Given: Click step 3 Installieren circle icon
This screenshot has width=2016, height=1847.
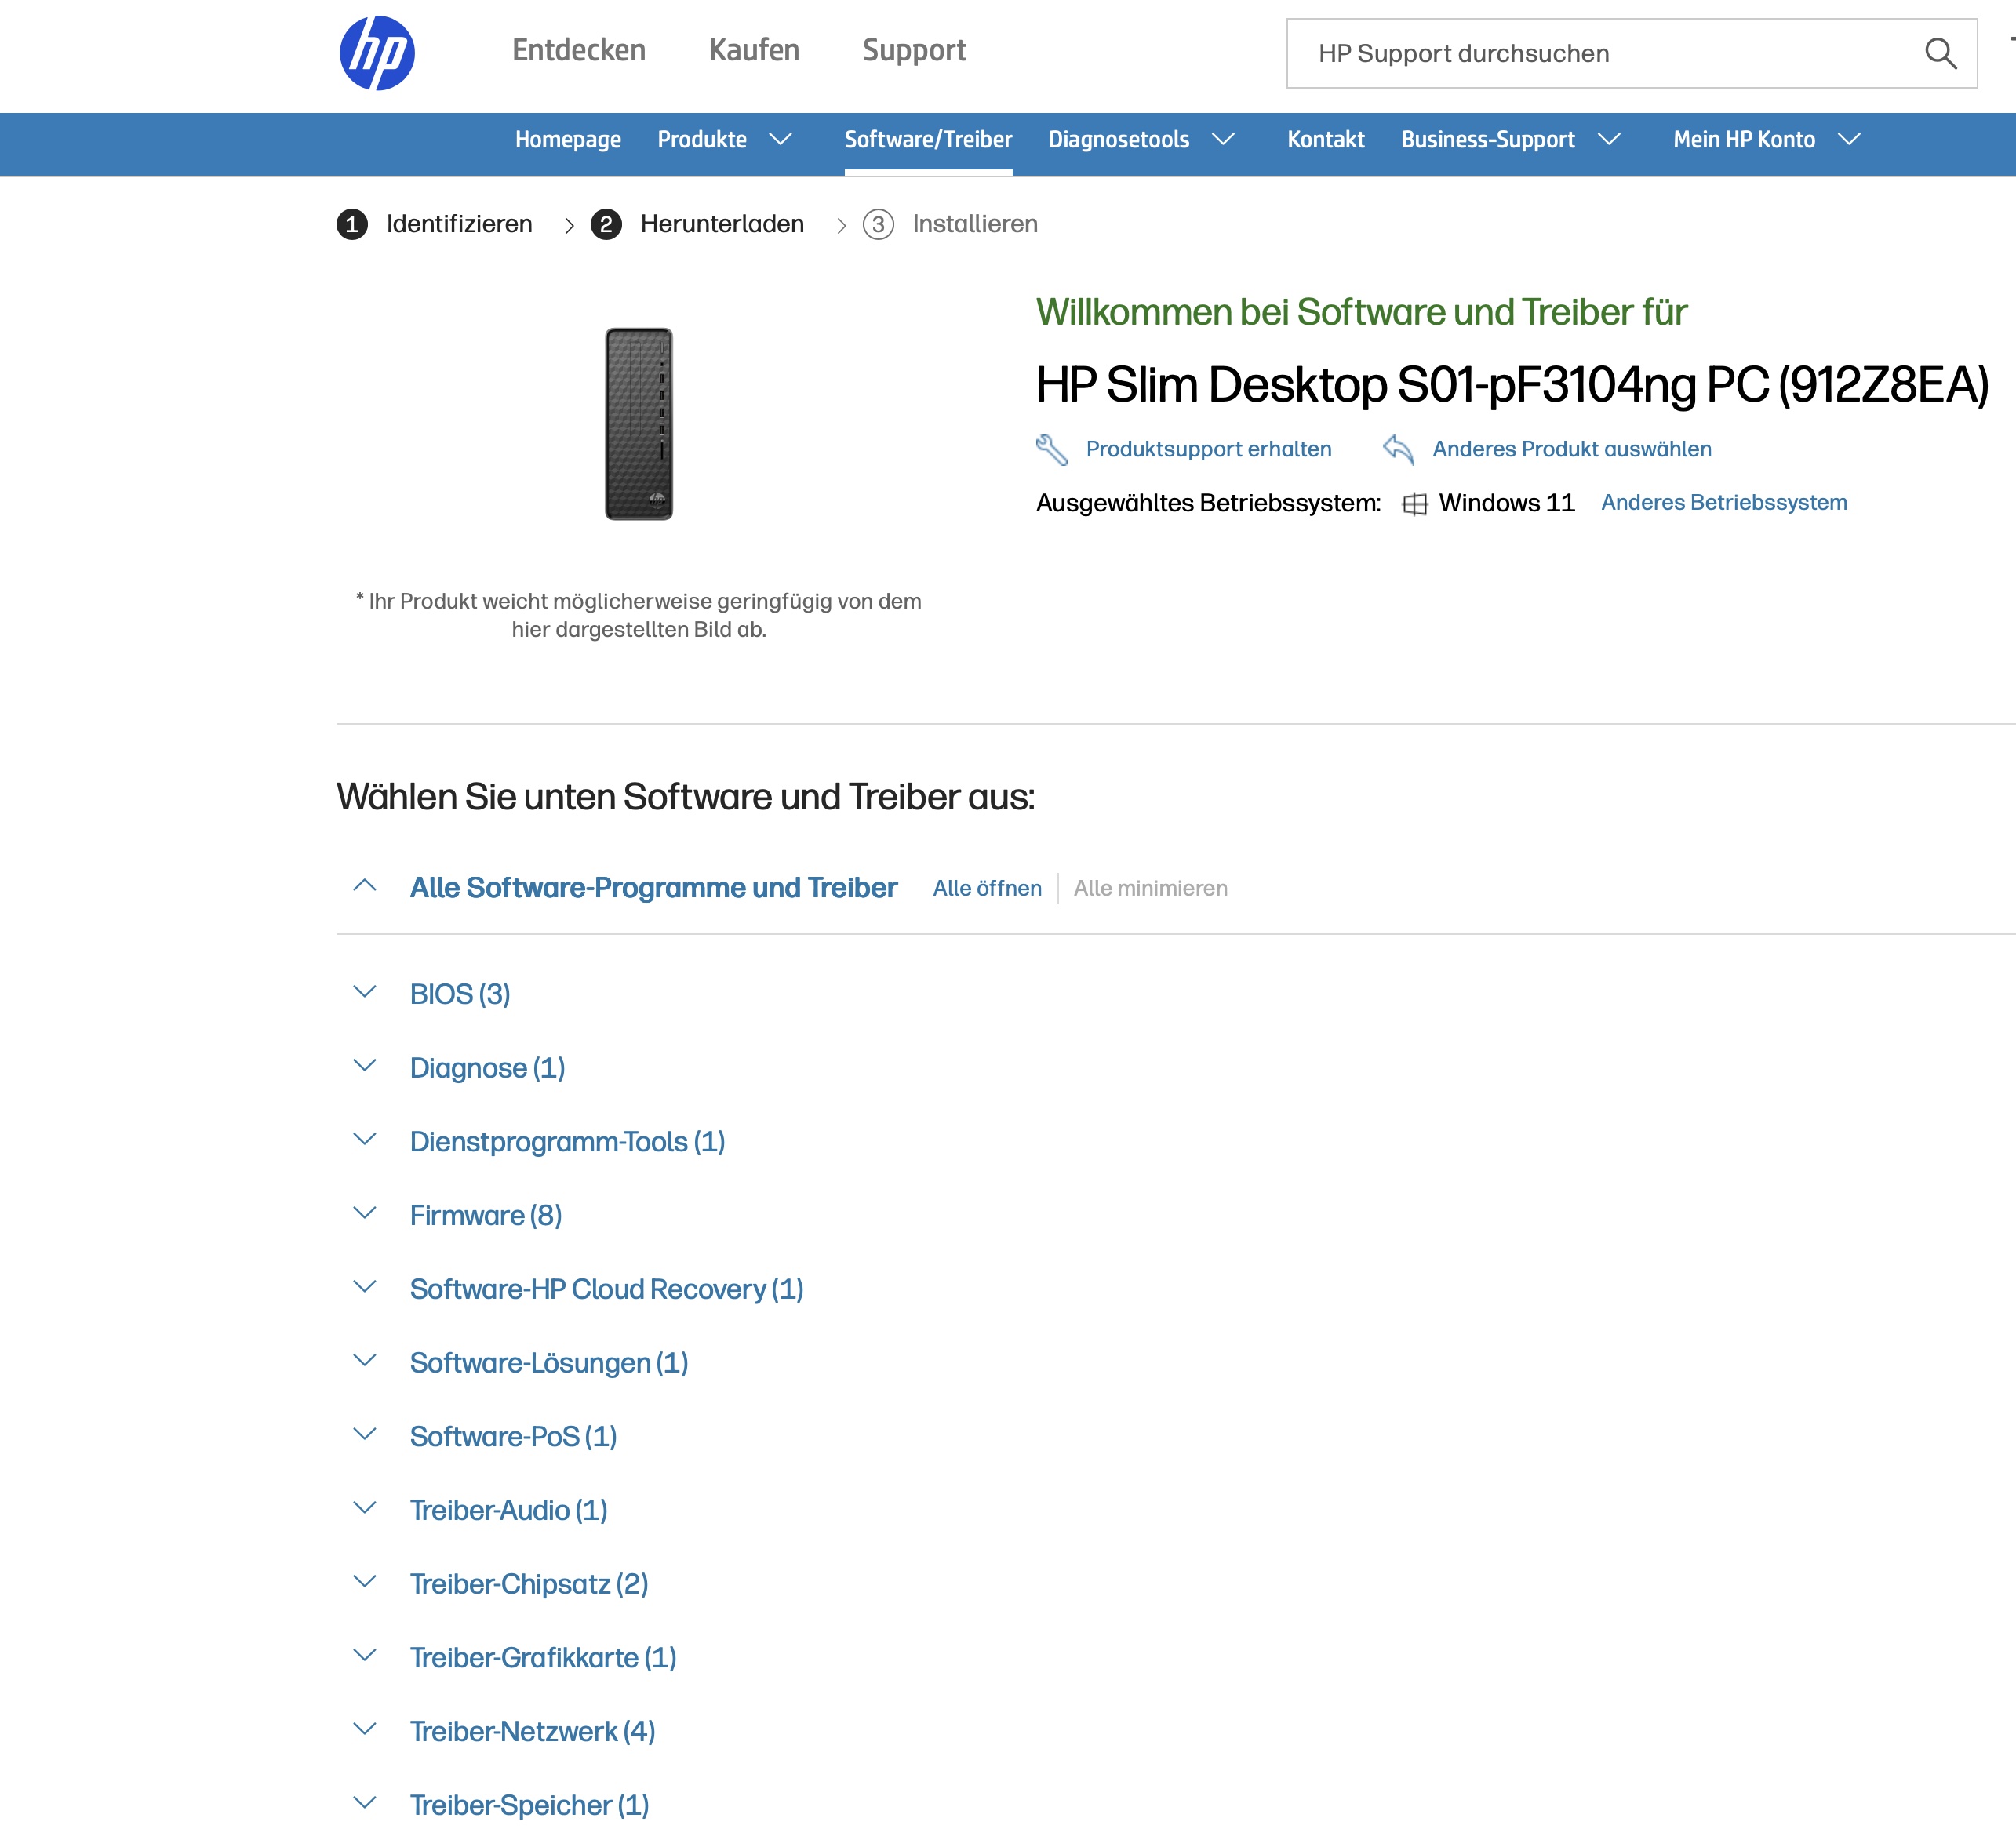Looking at the screenshot, I should (x=878, y=224).
